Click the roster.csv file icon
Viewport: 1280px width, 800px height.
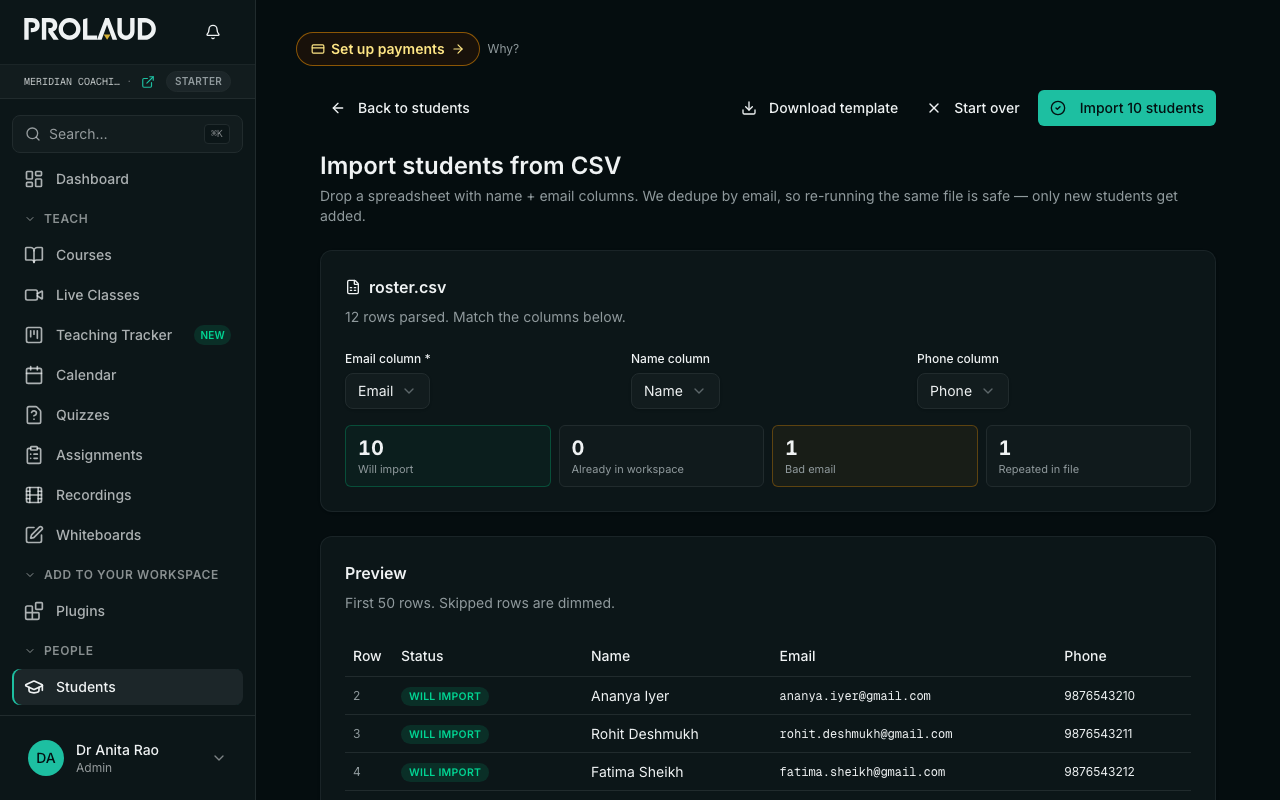point(353,287)
